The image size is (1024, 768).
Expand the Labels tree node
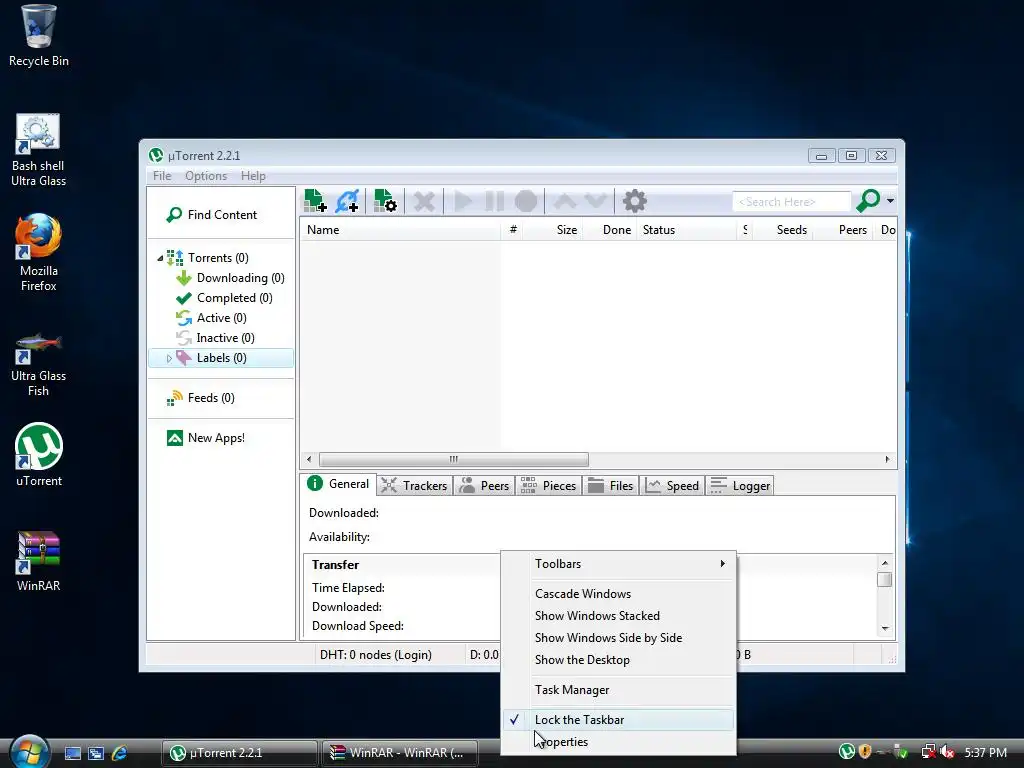tap(168, 358)
